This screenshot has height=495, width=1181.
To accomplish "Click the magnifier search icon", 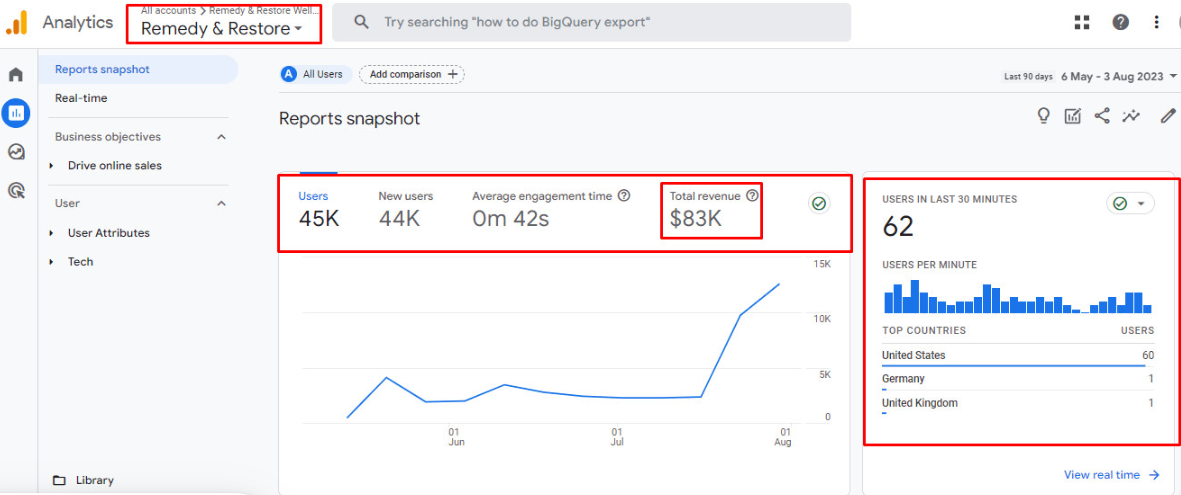I will pos(362,23).
